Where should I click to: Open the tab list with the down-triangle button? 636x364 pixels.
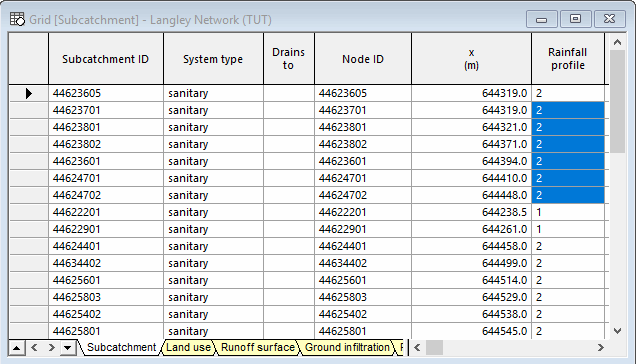[68, 348]
